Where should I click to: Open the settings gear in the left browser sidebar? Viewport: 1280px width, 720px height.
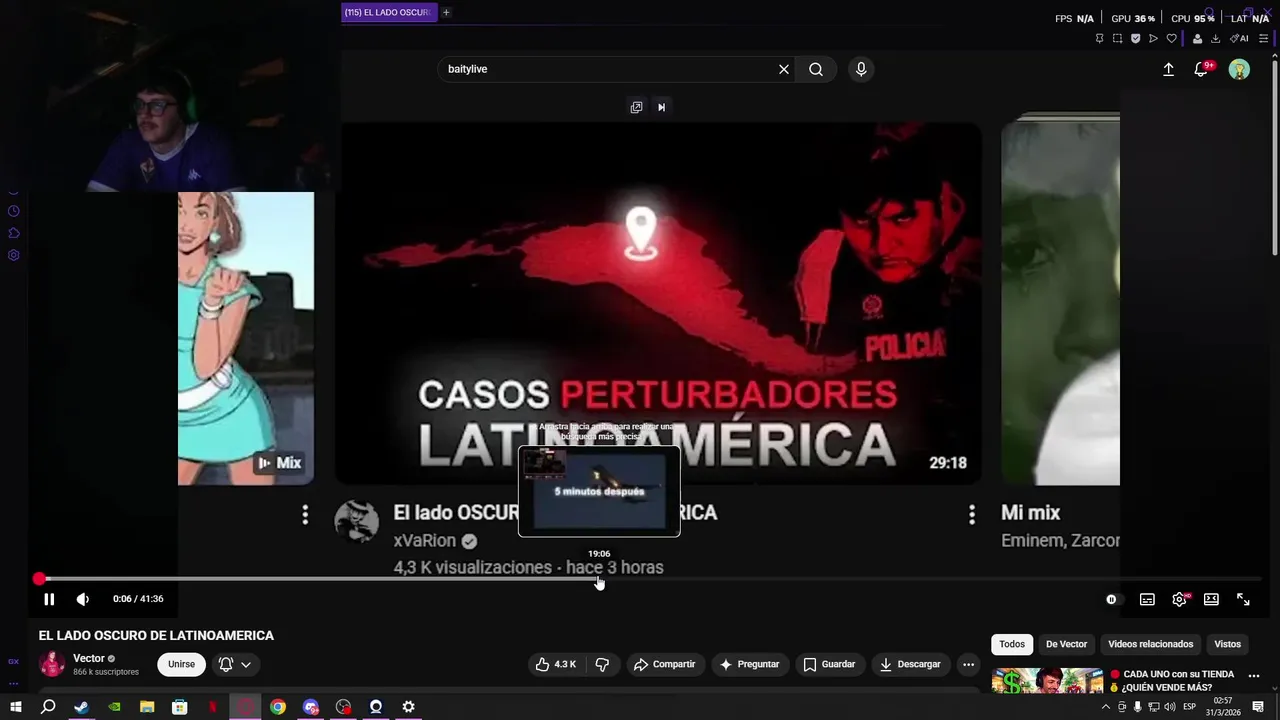tap(13, 255)
